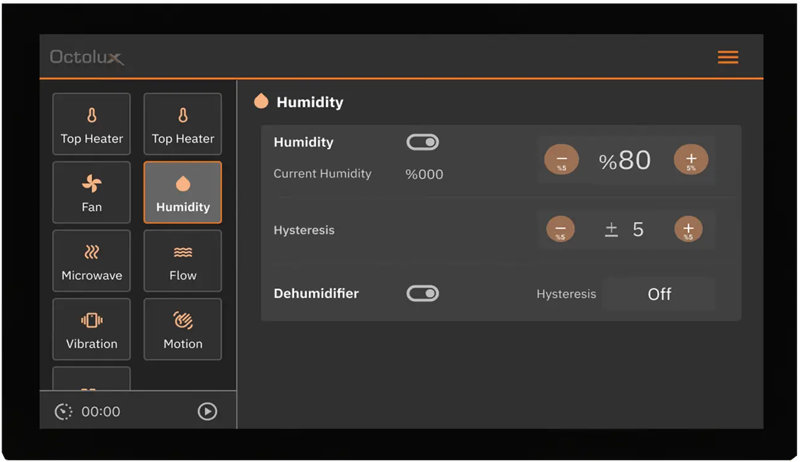Open the Flow control tile
This screenshot has width=800, height=462.
coord(183,260)
